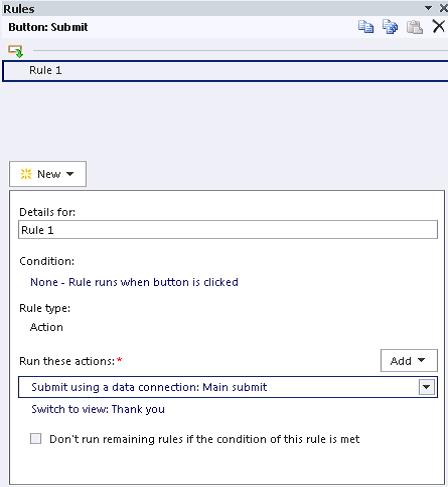The image size is (448, 487).
Task: Expand the Add button's dropdown arrow
Action: [x=421, y=360]
